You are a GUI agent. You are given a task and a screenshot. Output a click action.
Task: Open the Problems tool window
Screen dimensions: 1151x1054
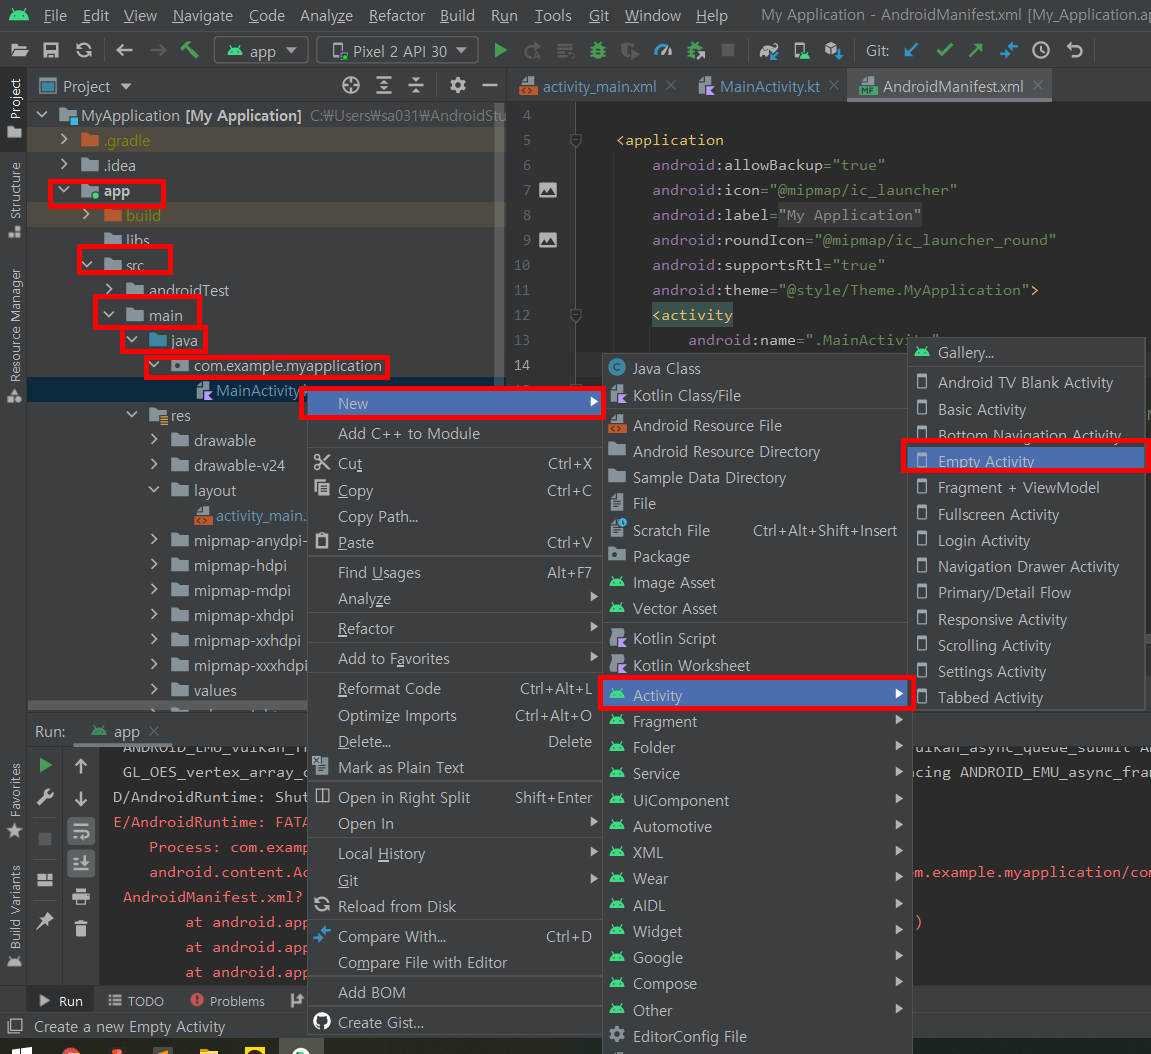(228, 1001)
